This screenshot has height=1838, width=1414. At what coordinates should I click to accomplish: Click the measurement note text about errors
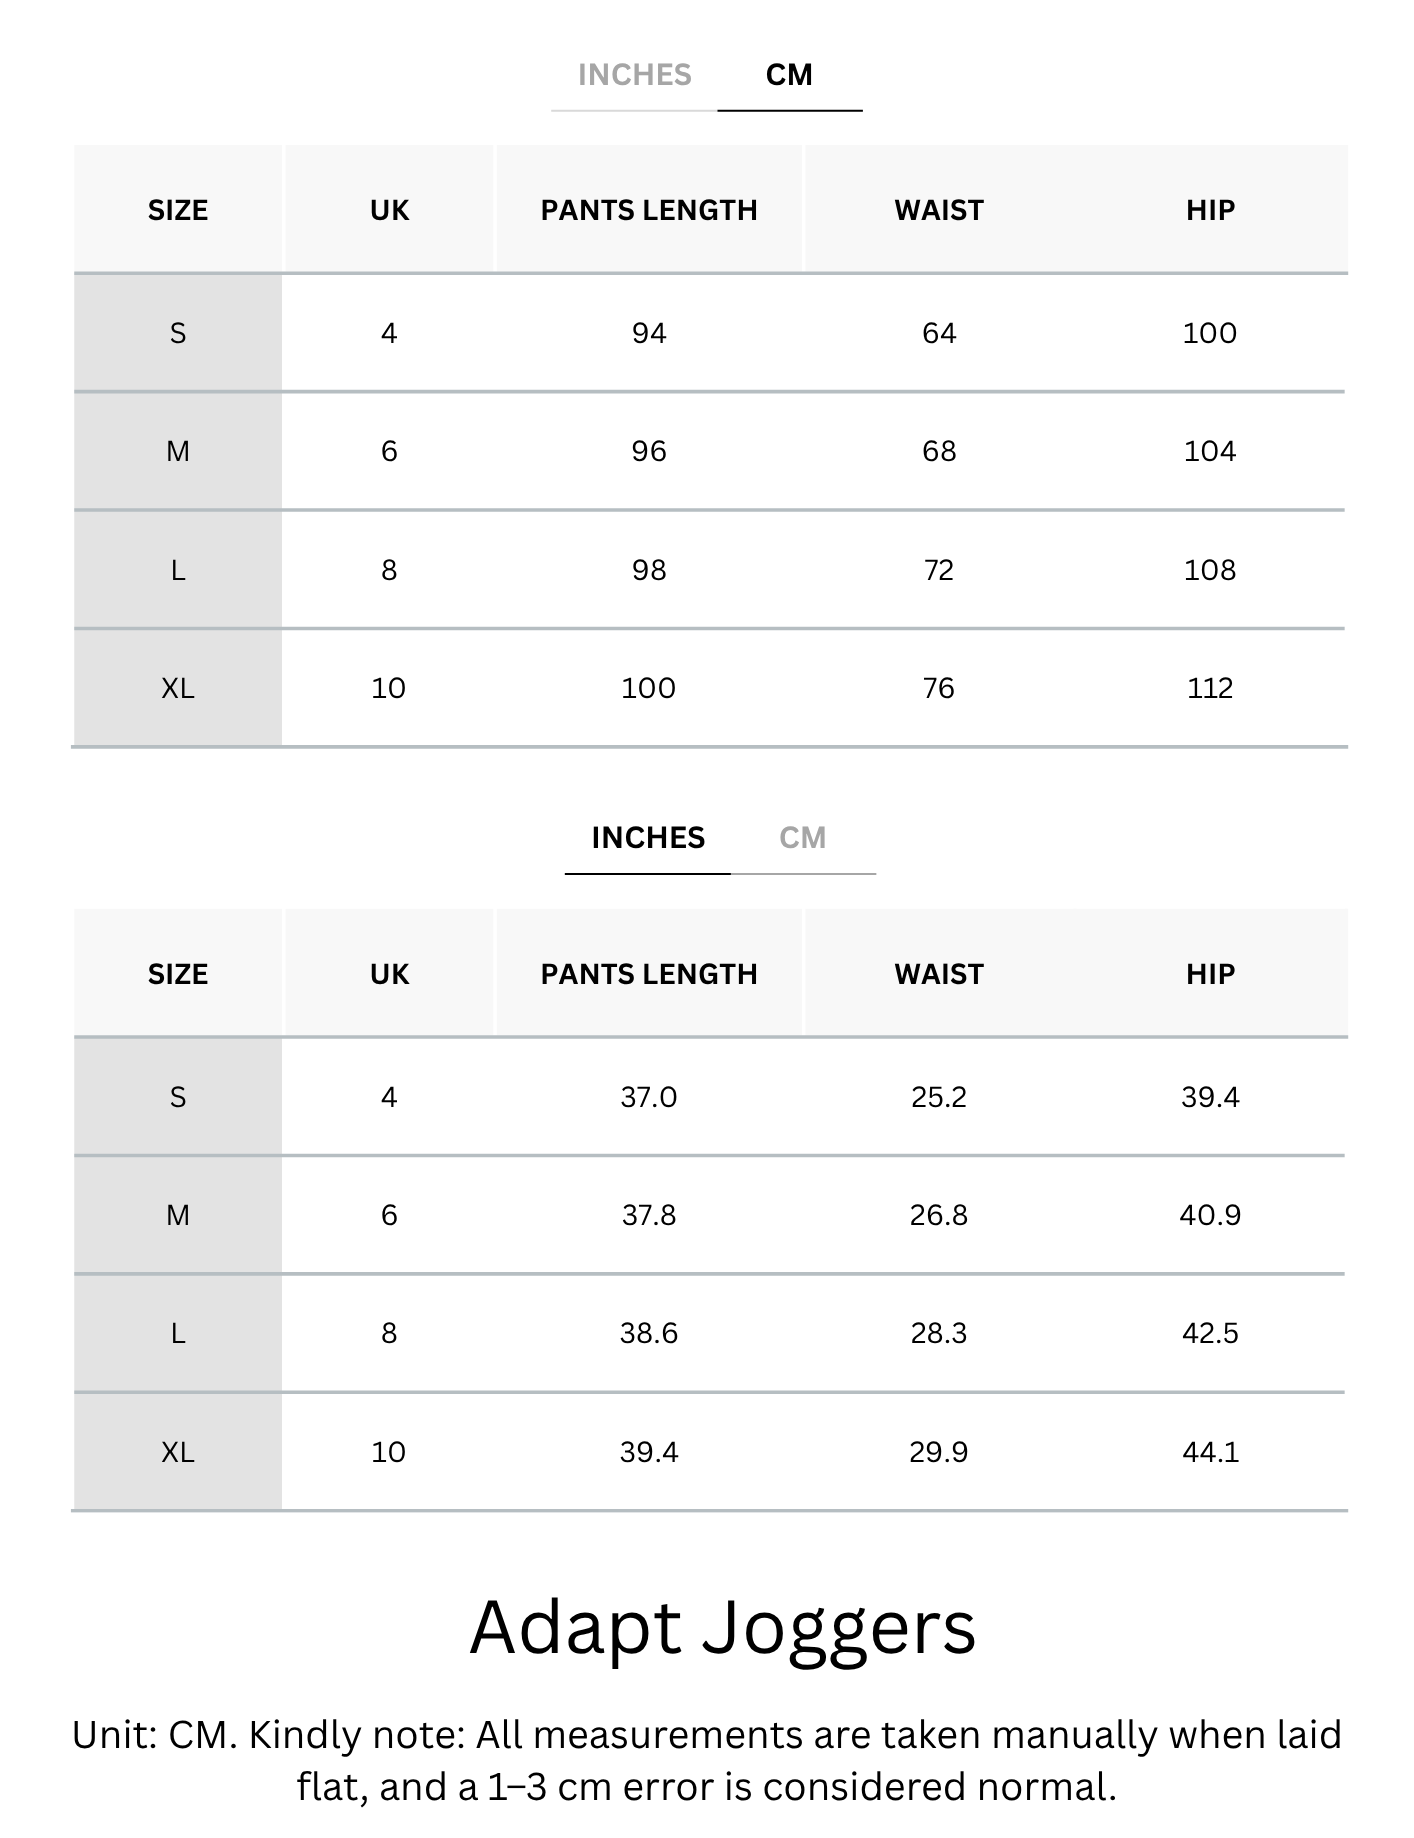tap(707, 1760)
